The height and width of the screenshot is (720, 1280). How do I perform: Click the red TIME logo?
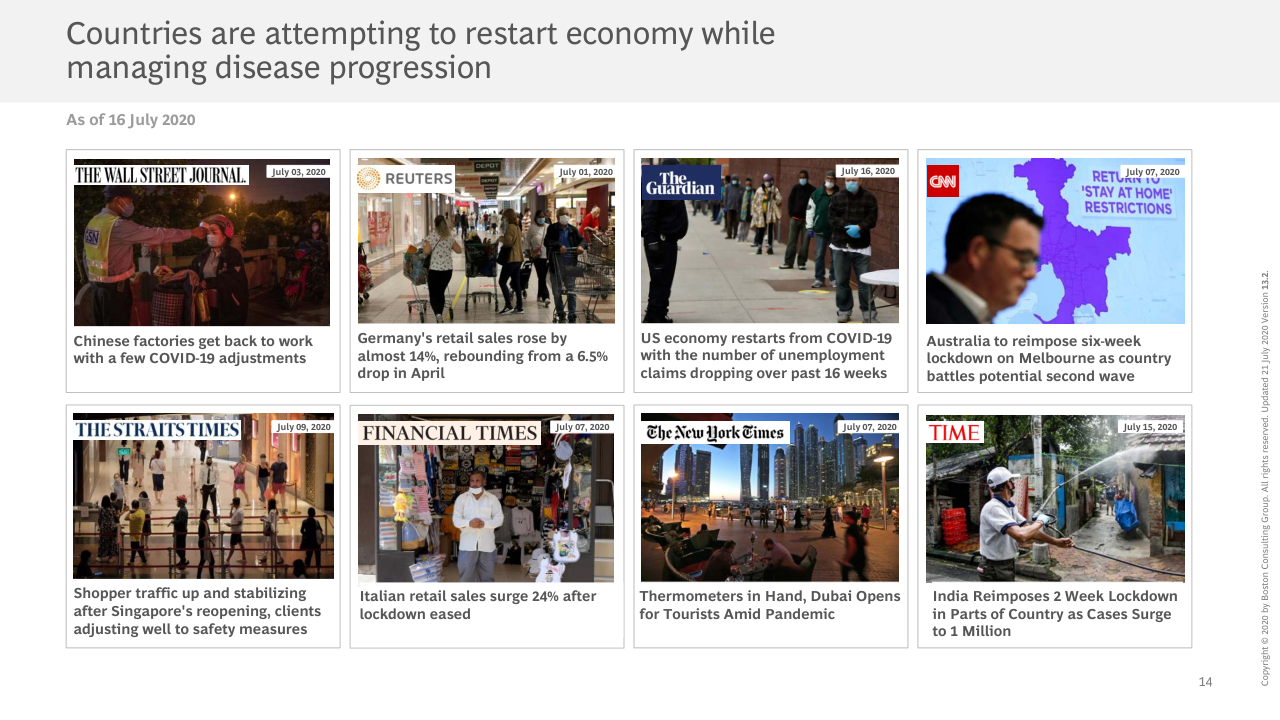coord(955,432)
